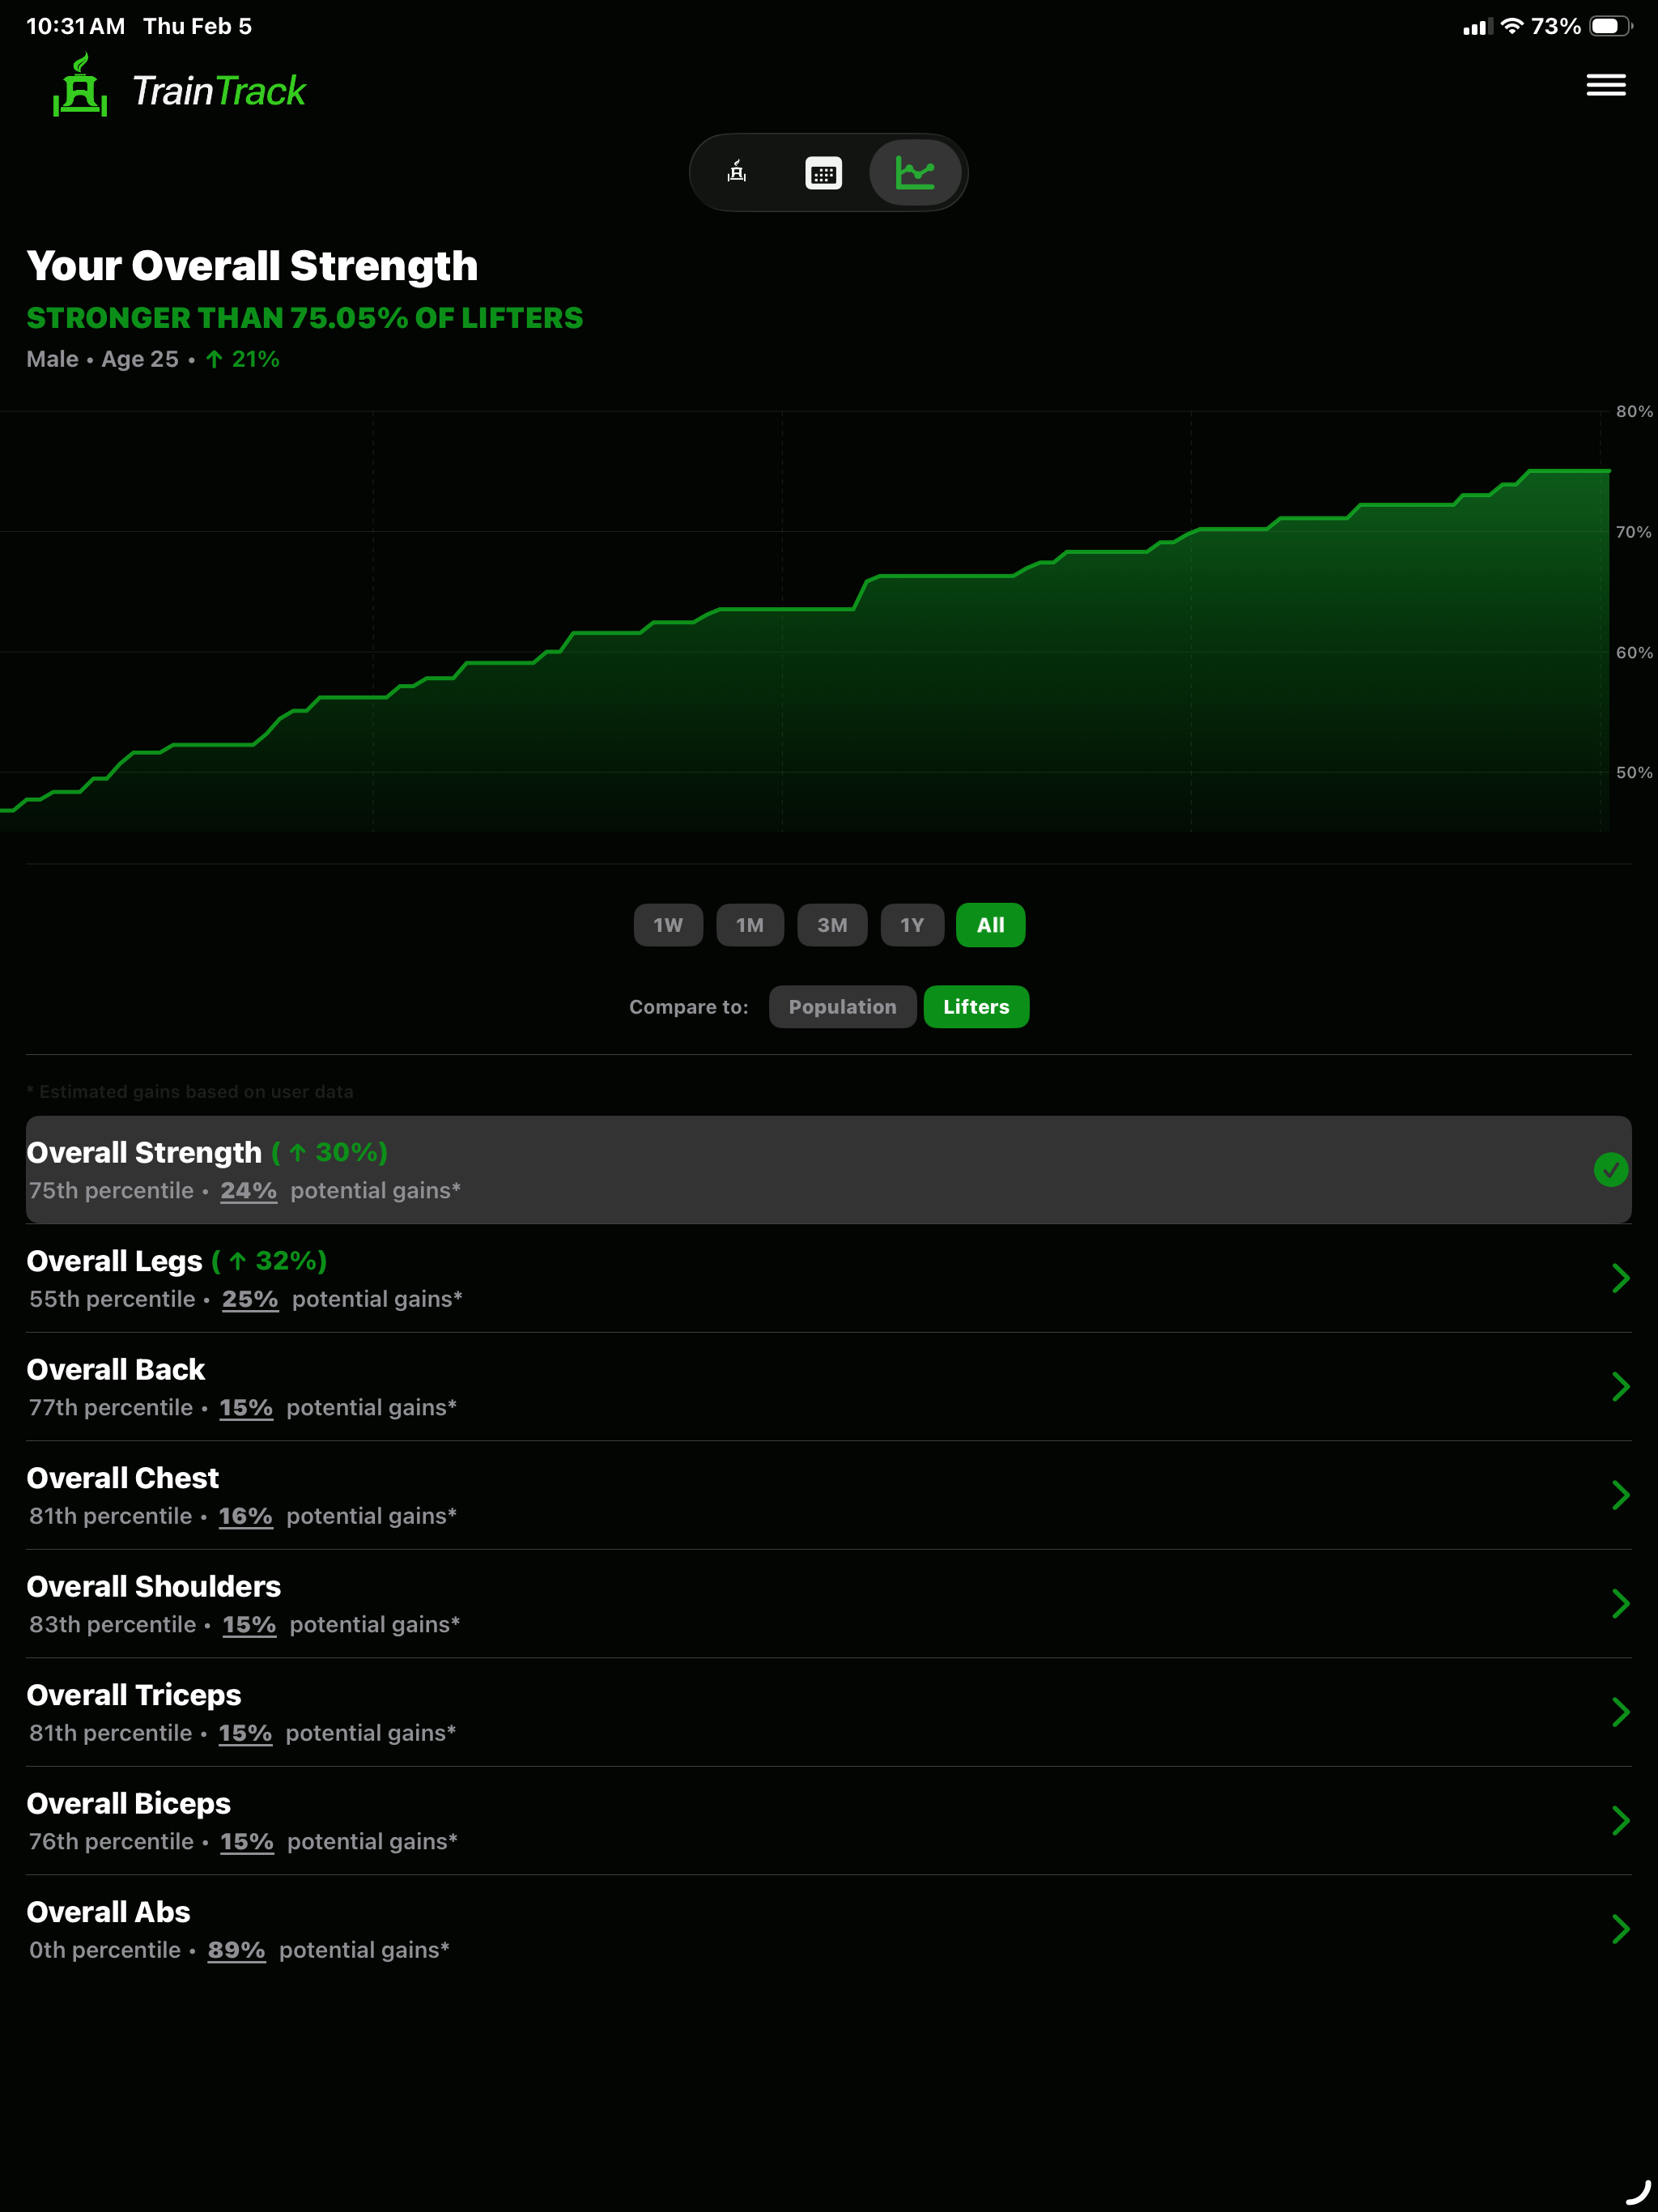Tap the TrainTrack logo icon
This screenshot has width=1658, height=2212.
pos(80,86)
